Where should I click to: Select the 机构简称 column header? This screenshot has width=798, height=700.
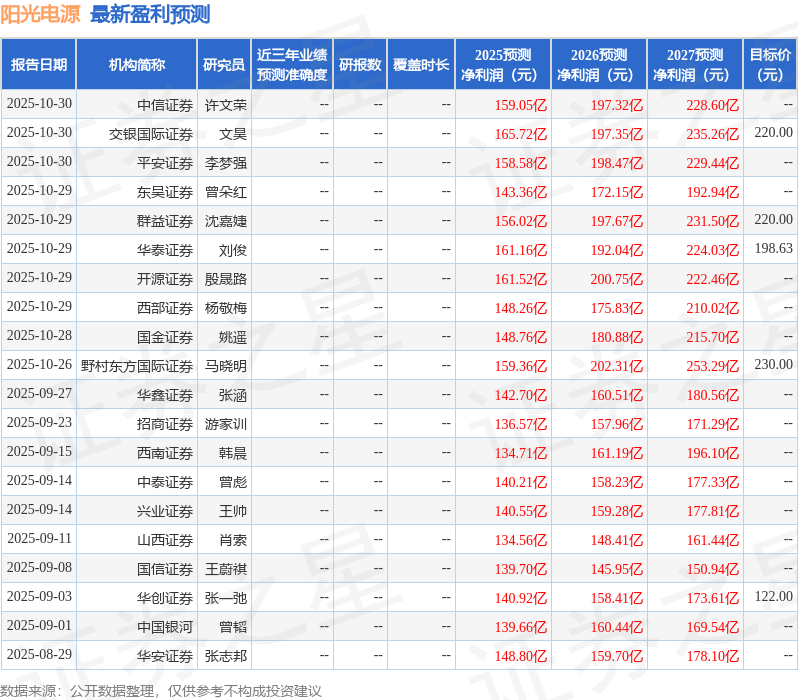point(136,65)
